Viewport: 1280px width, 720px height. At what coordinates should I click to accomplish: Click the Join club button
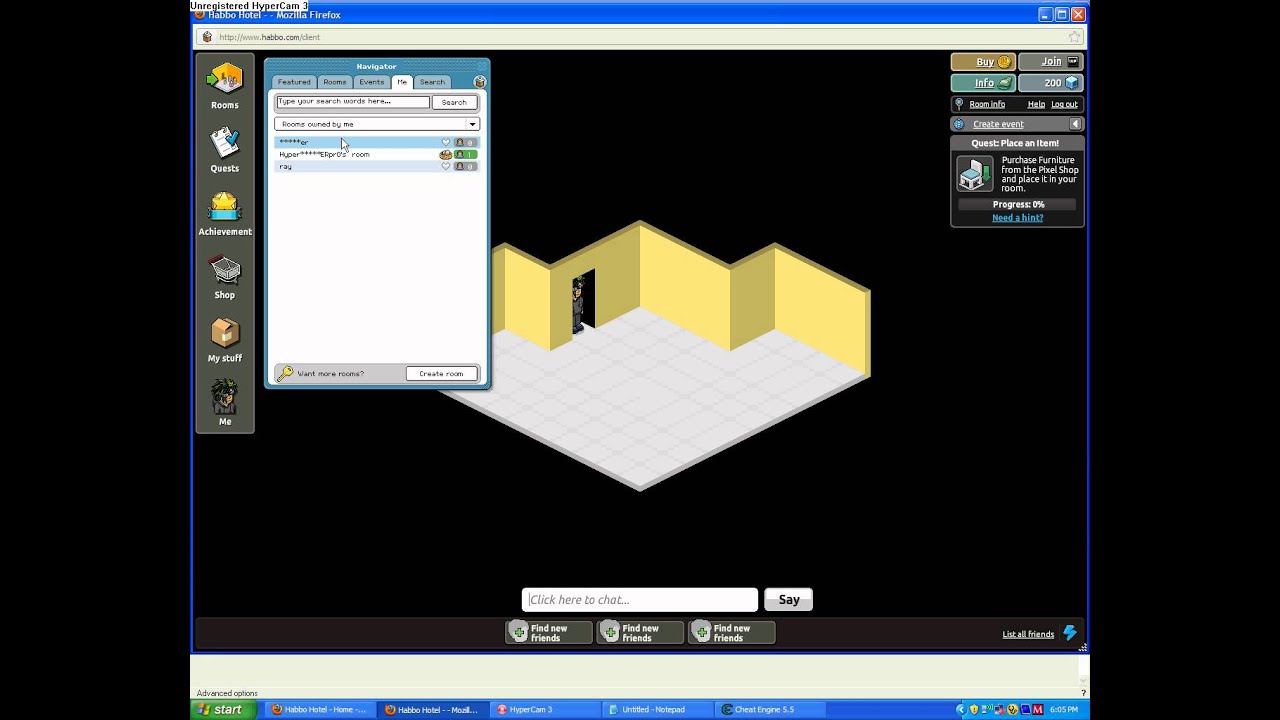click(1051, 62)
